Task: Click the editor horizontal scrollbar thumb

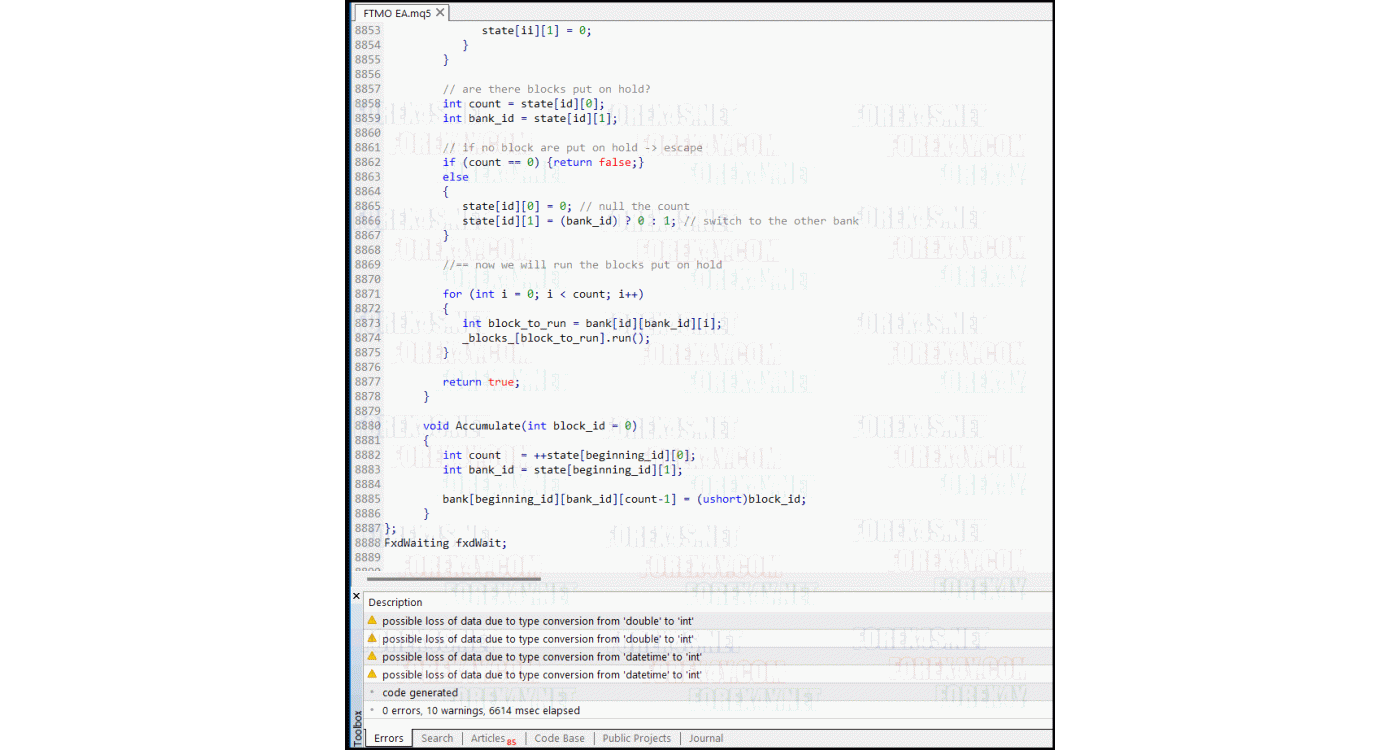Action: point(455,578)
